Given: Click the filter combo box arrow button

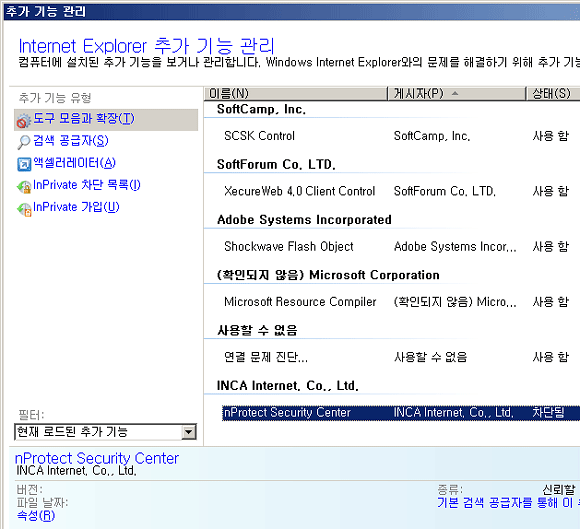Looking at the screenshot, I should click(x=189, y=432).
